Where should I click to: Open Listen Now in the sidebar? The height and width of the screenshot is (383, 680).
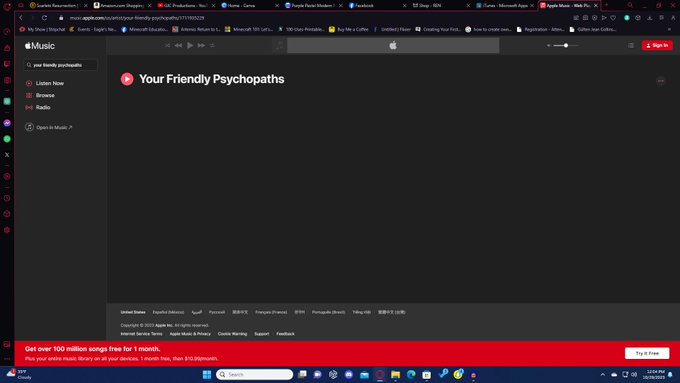point(45,83)
